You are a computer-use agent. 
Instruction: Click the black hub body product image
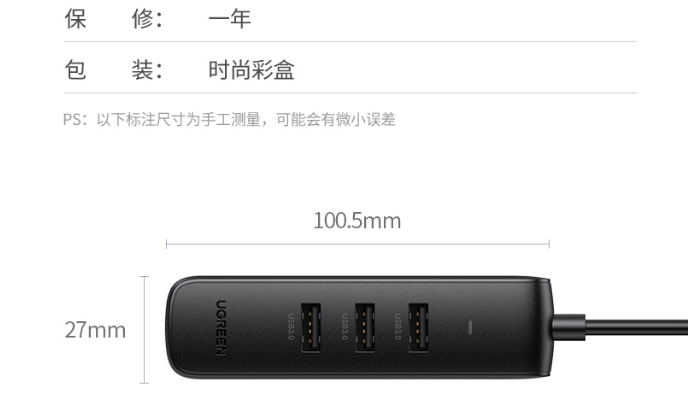[360, 328]
